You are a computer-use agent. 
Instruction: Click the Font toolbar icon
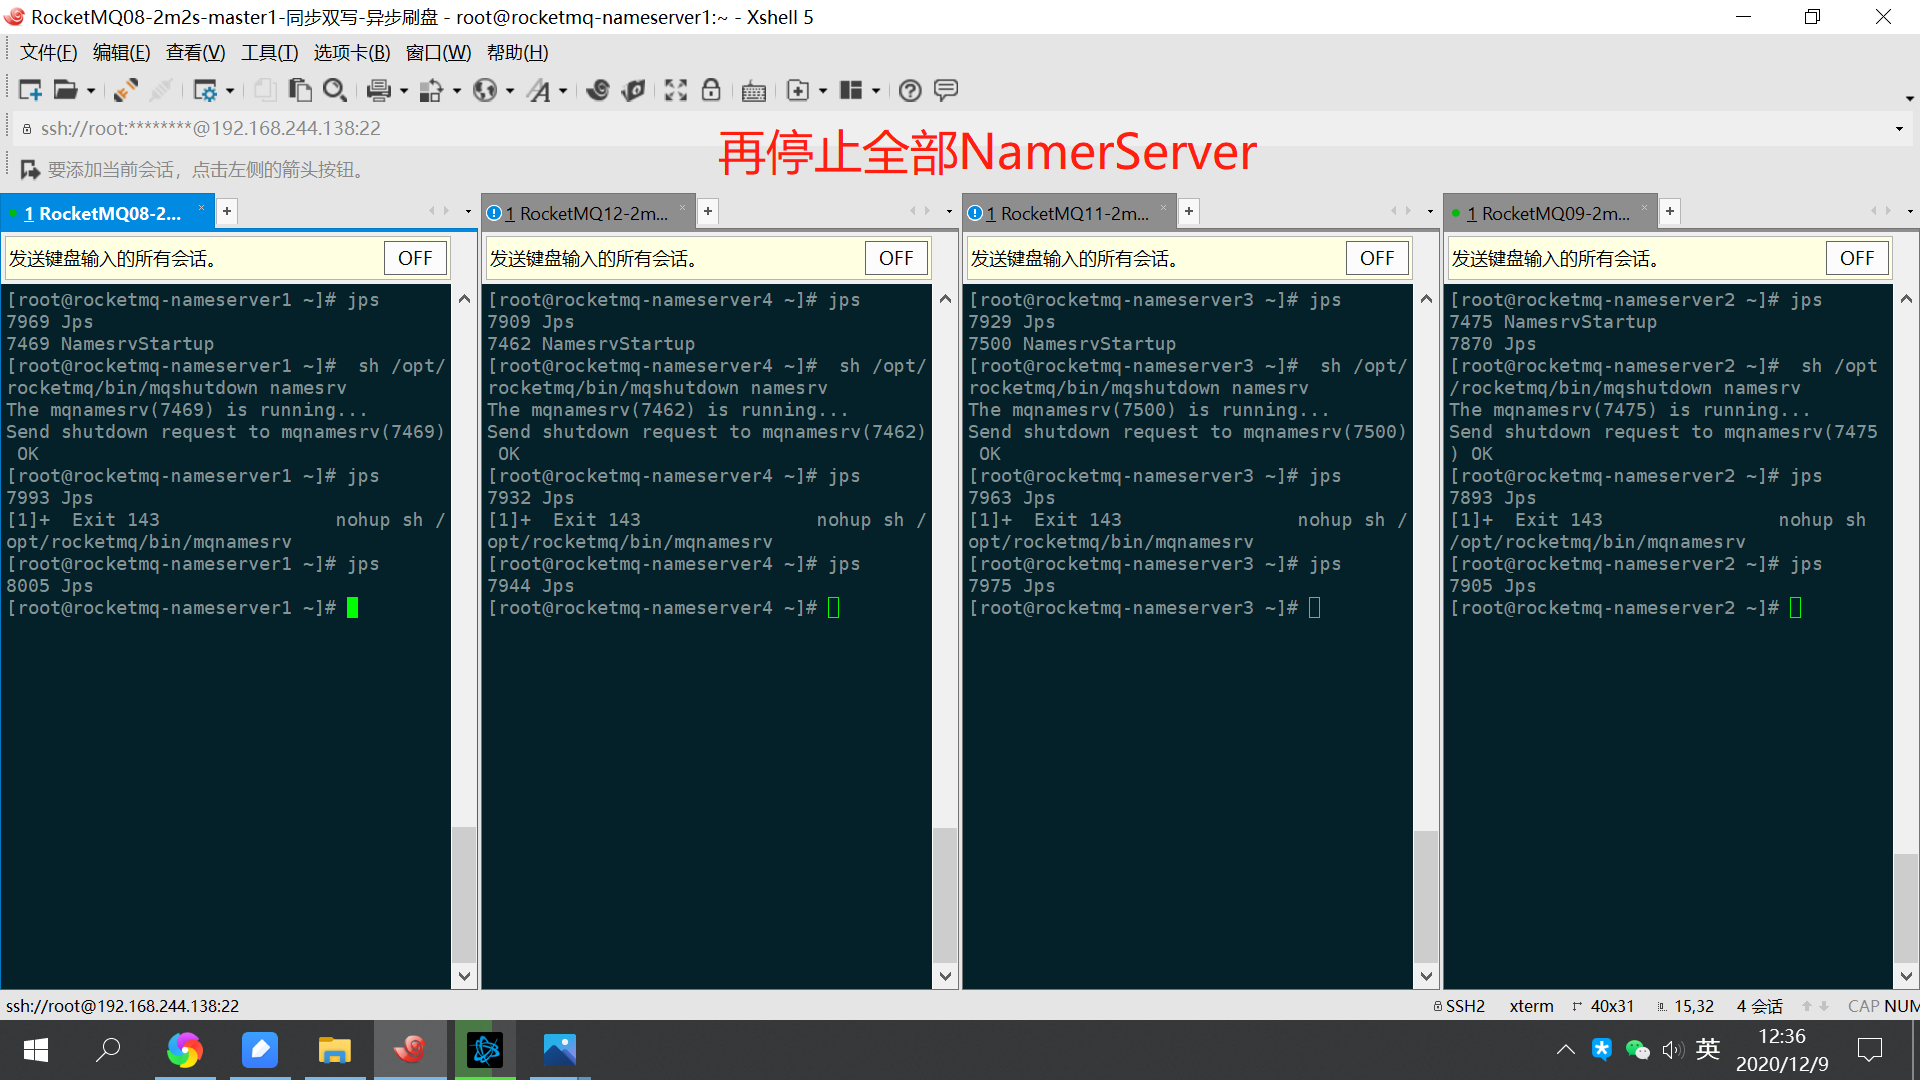[x=539, y=90]
